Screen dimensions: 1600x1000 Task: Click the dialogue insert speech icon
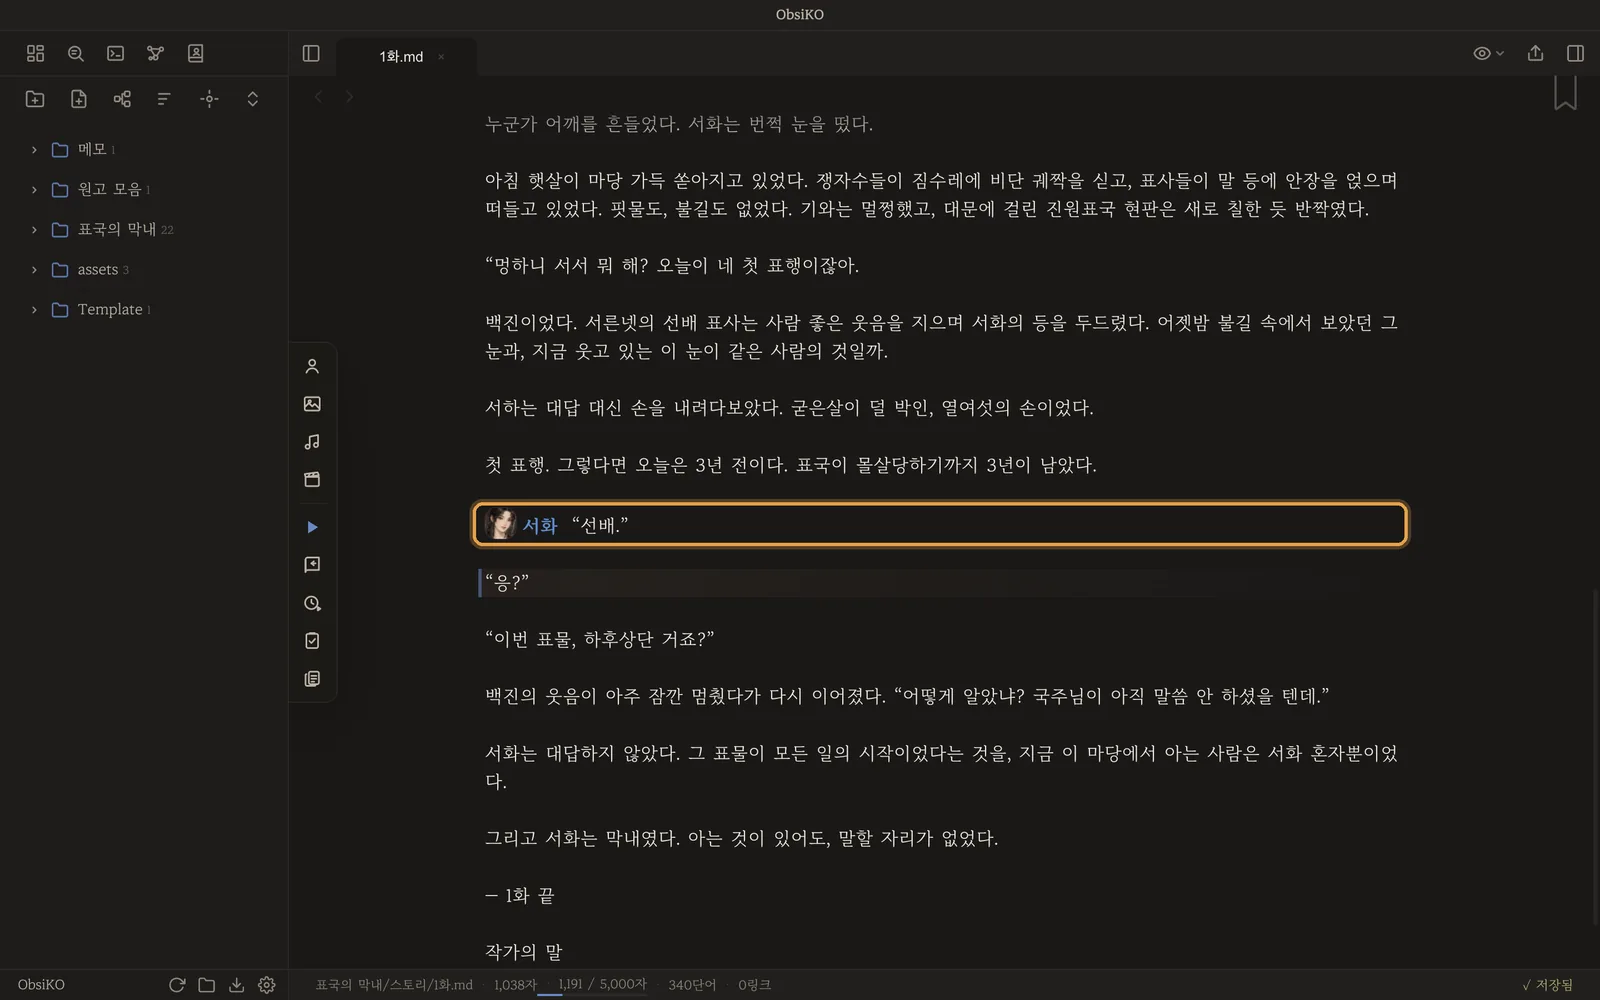[312, 565]
